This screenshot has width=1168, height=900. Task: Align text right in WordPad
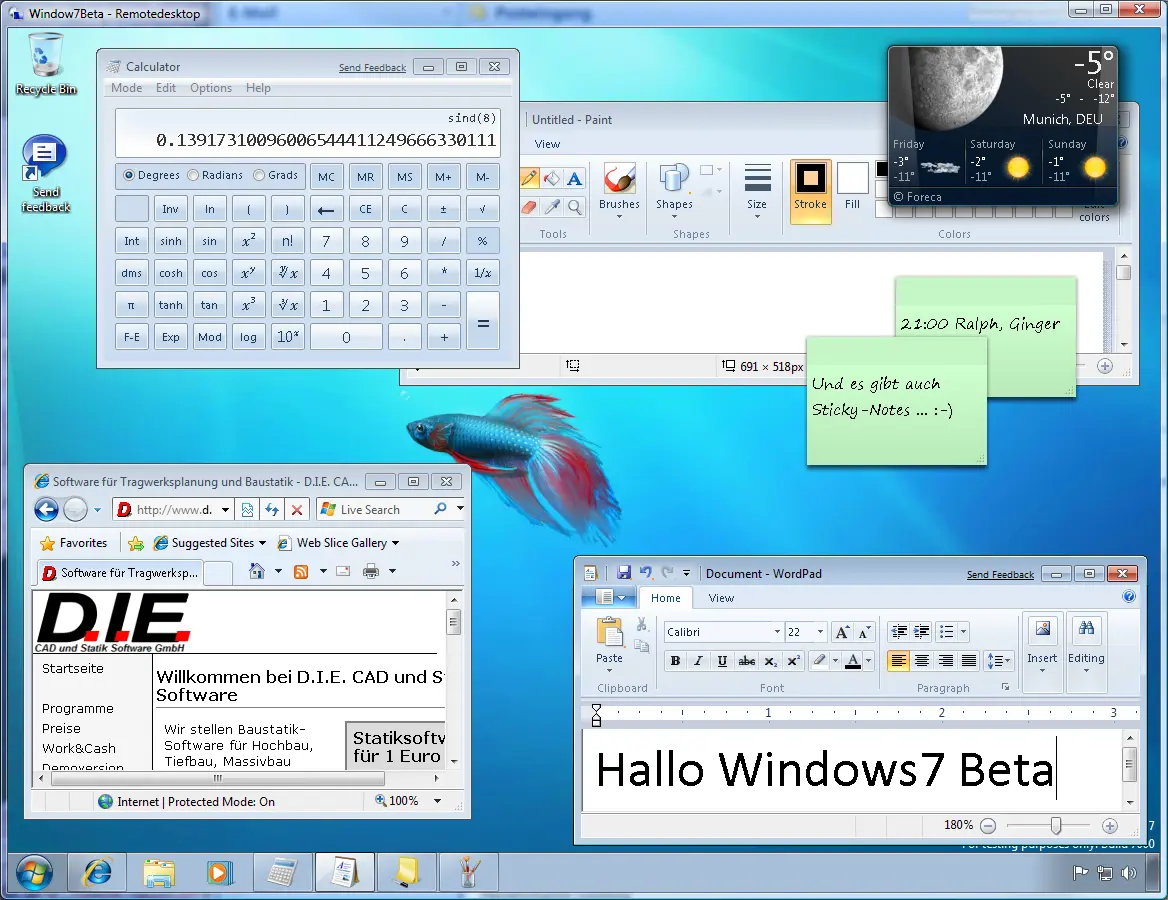[x=945, y=661]
